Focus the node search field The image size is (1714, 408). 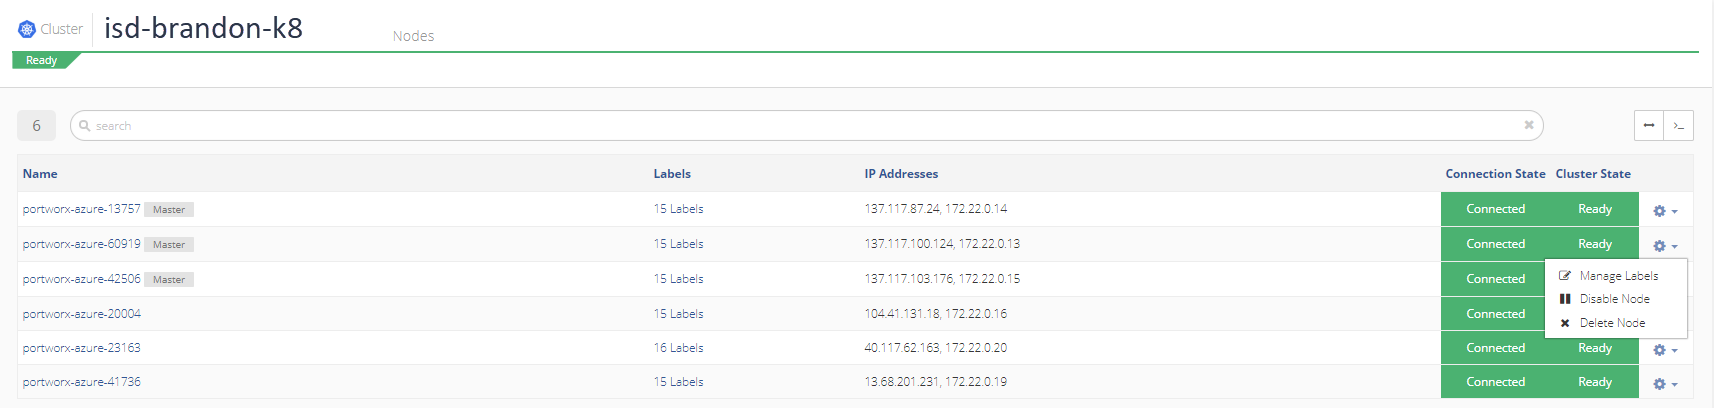tap(806, 125)
